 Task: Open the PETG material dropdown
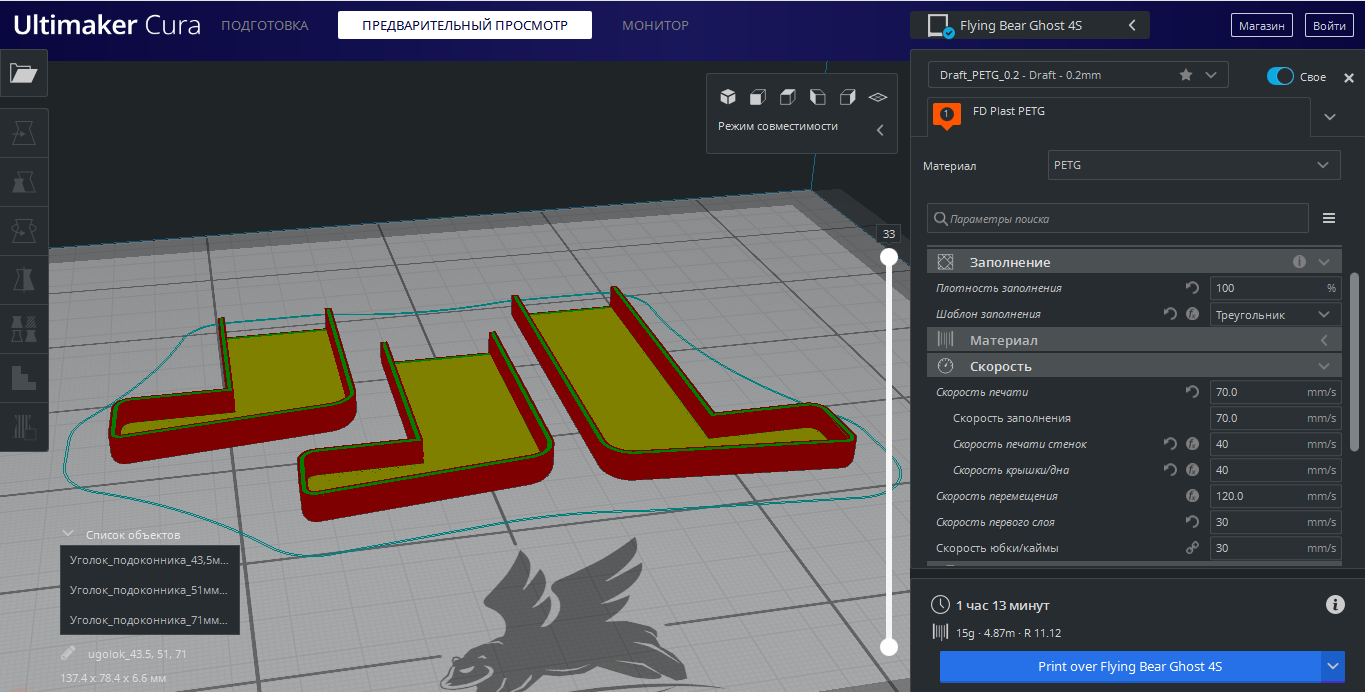pyautogui.click(x=1194, y=165)
